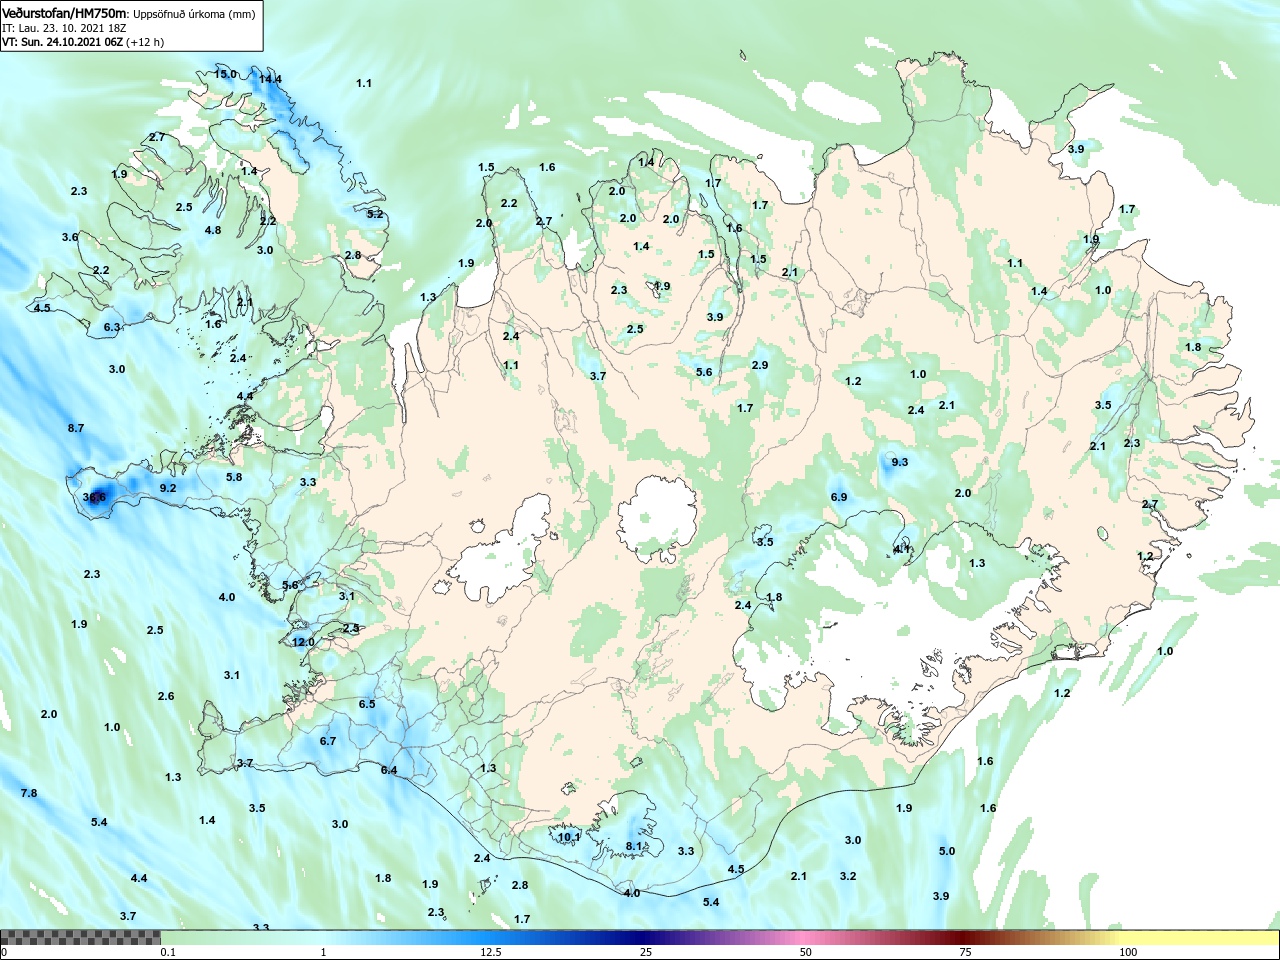Click the legend label '50'
1280x960 pixels.
[805, 952]
